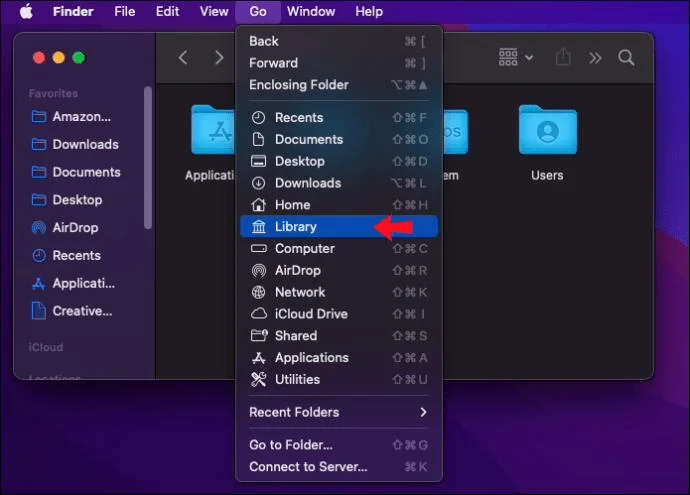Open the Finder app menu
690x495 pixels.
(x=73, y=11)
